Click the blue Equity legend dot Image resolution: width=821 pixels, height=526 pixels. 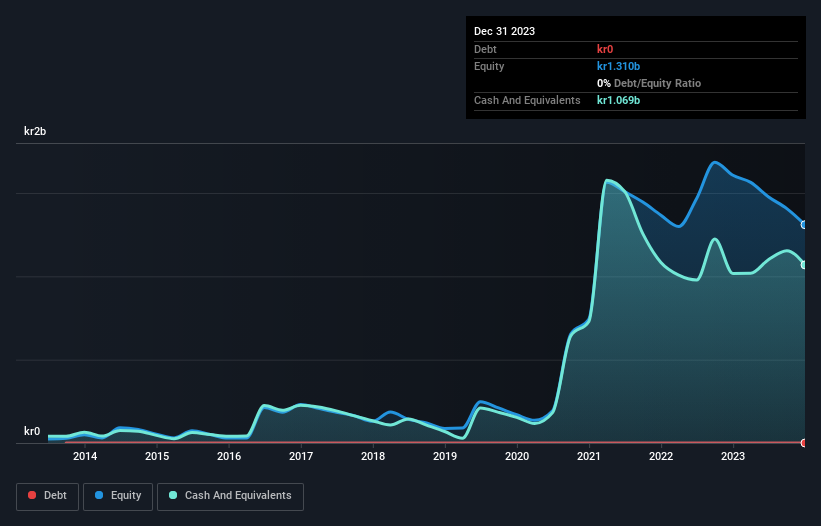click(x=99, y=495)
